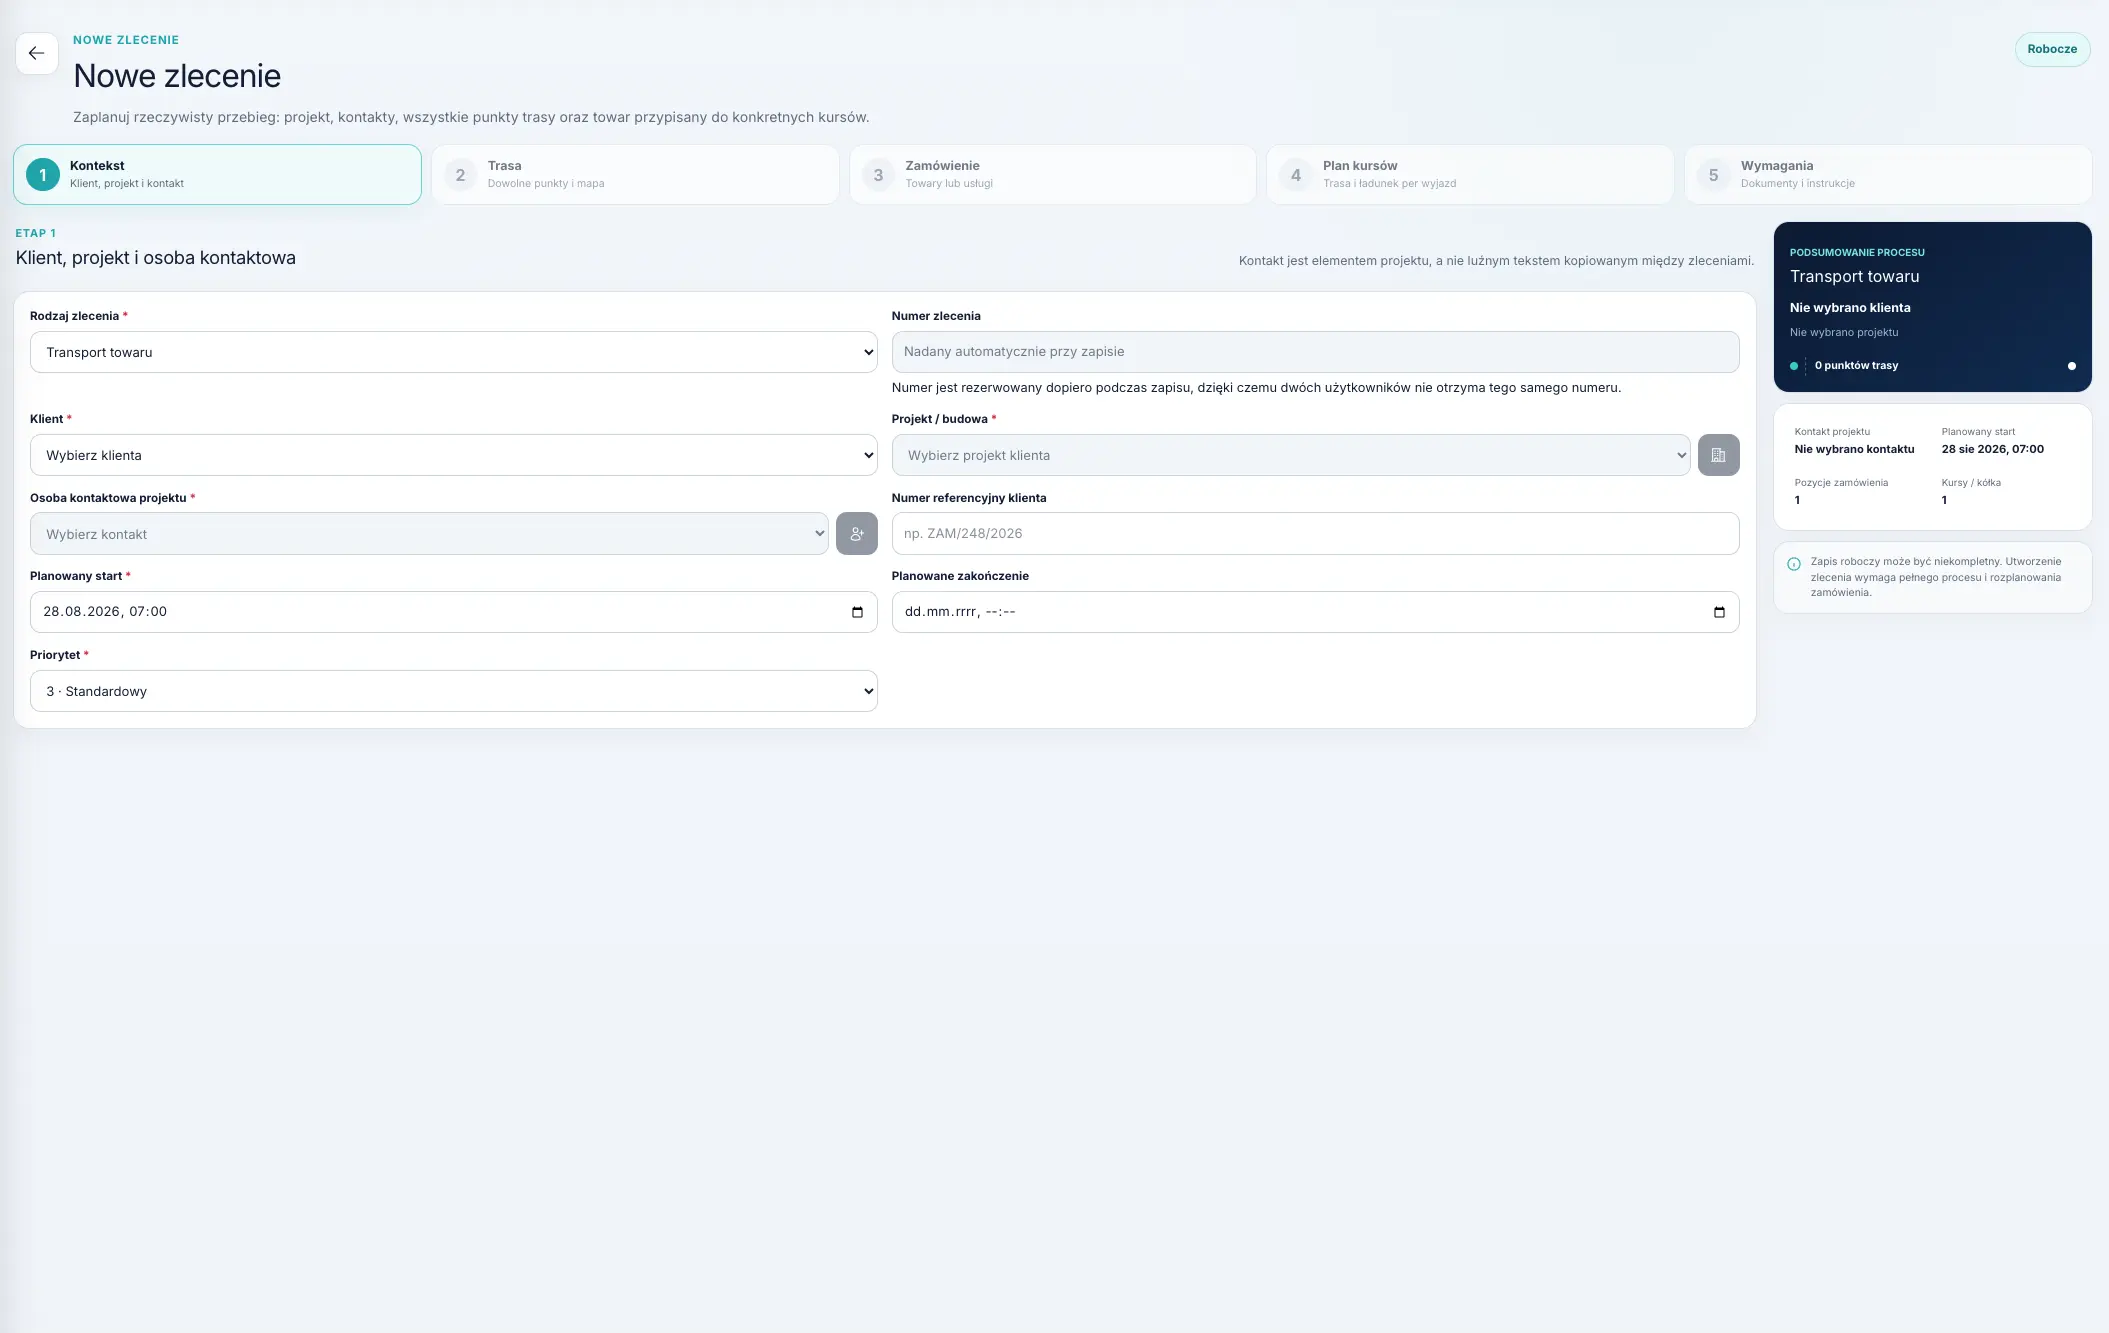Open the Klient dropdown
Viewport: 2109px width, 1333px height.
[454, 455]
